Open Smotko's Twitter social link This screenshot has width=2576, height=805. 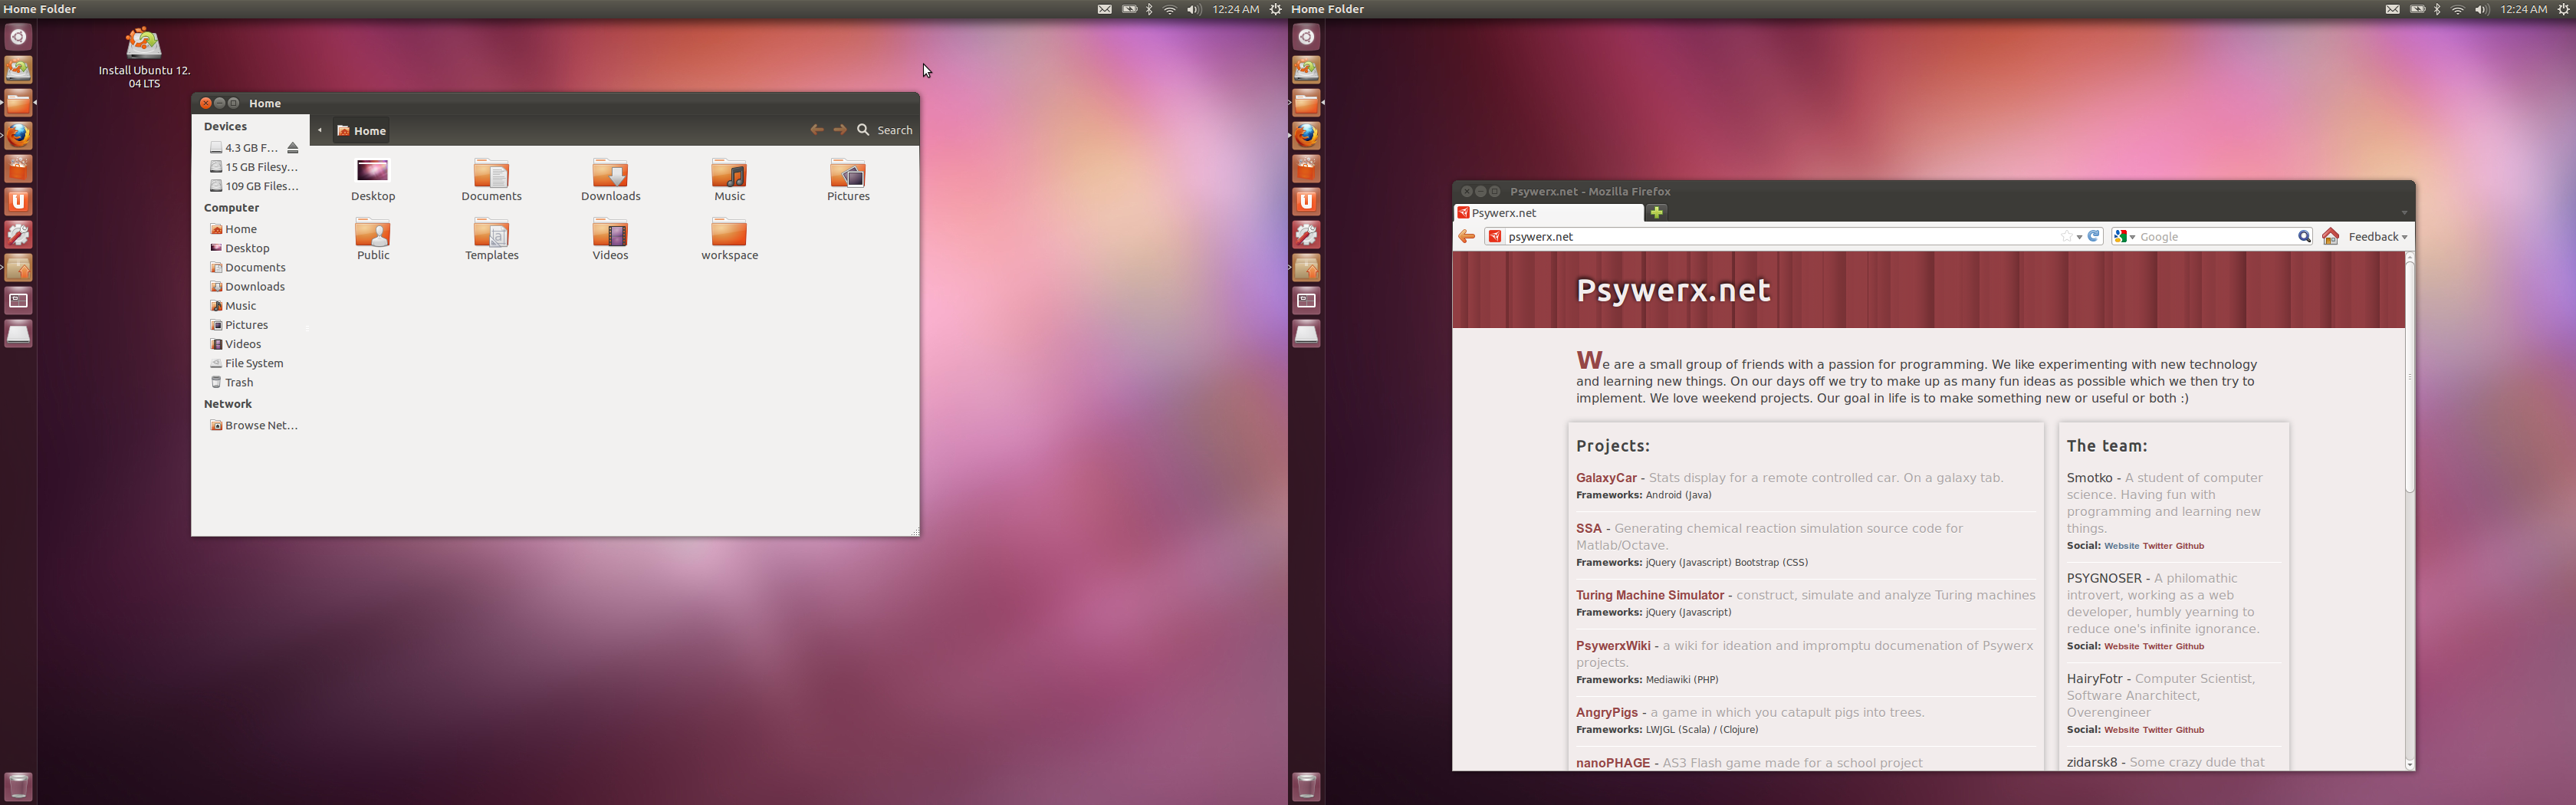coord(2157,546)
